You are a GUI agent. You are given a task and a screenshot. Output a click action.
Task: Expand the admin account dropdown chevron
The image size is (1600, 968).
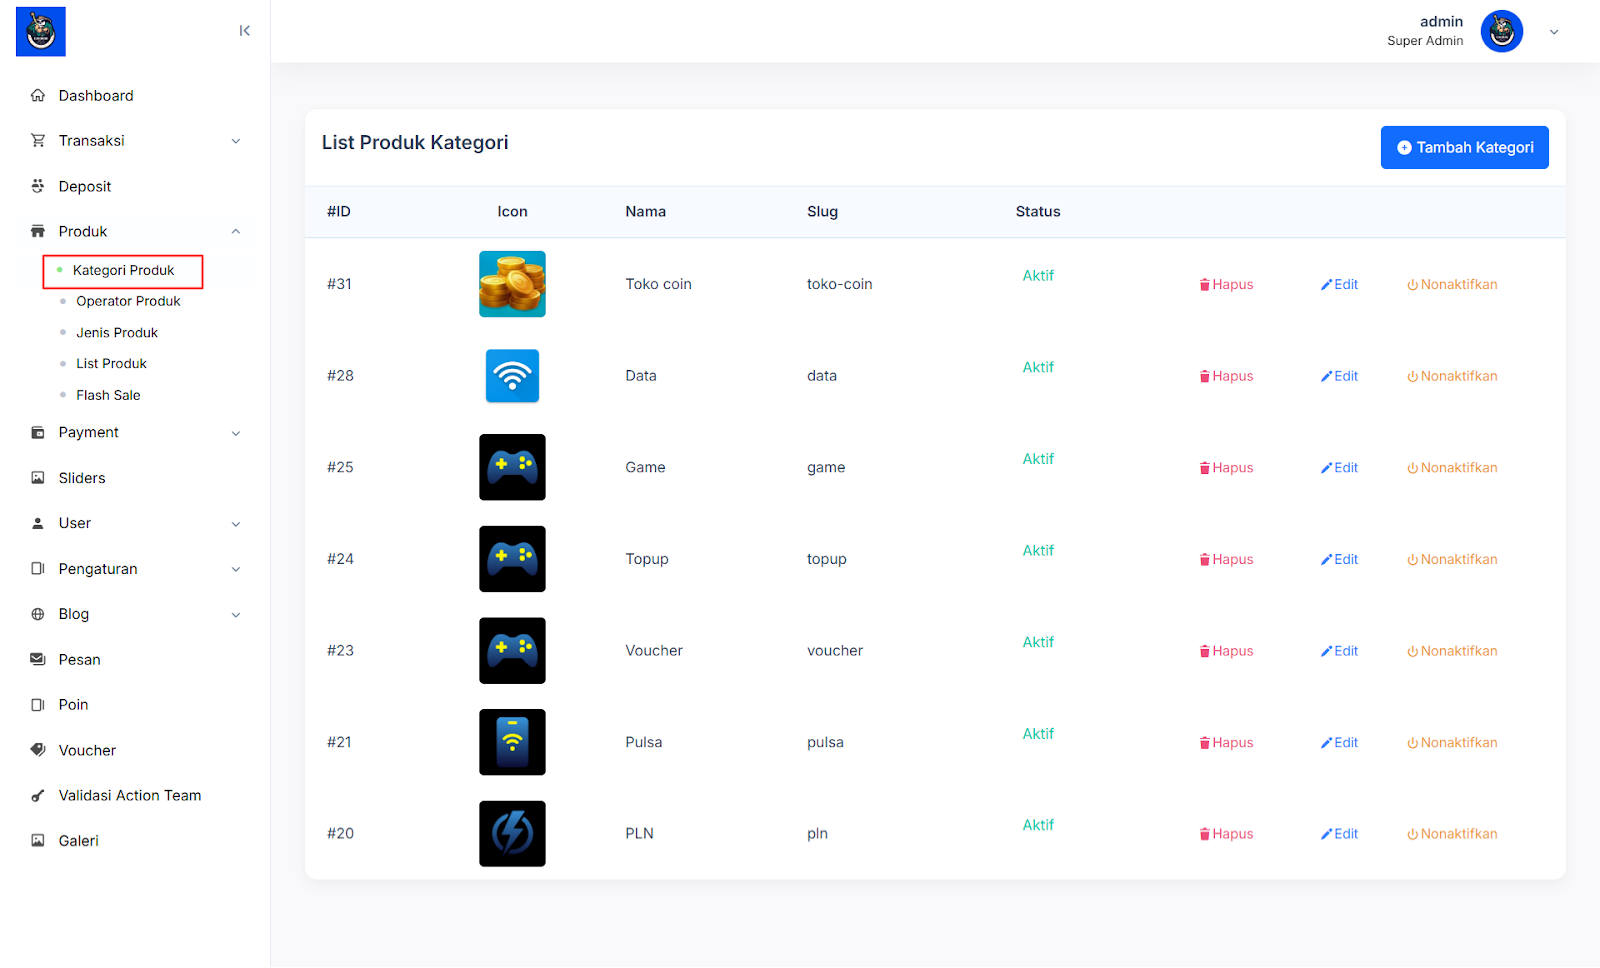tap(1554, 32)
